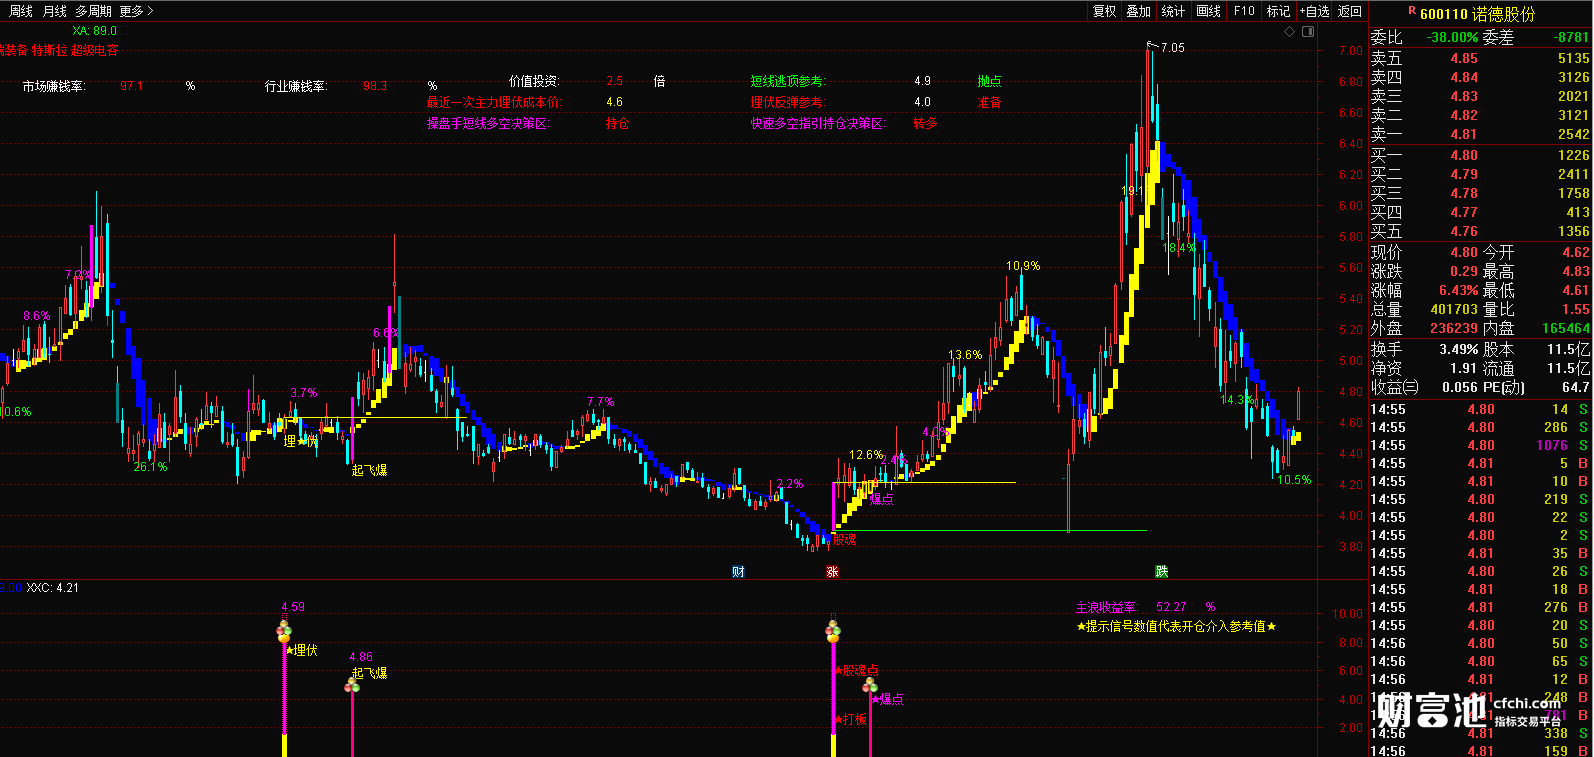Screen dimensions: 1594x757
Task: Click the yellow 抛点 sell signal text
Action: coord(989,81)
